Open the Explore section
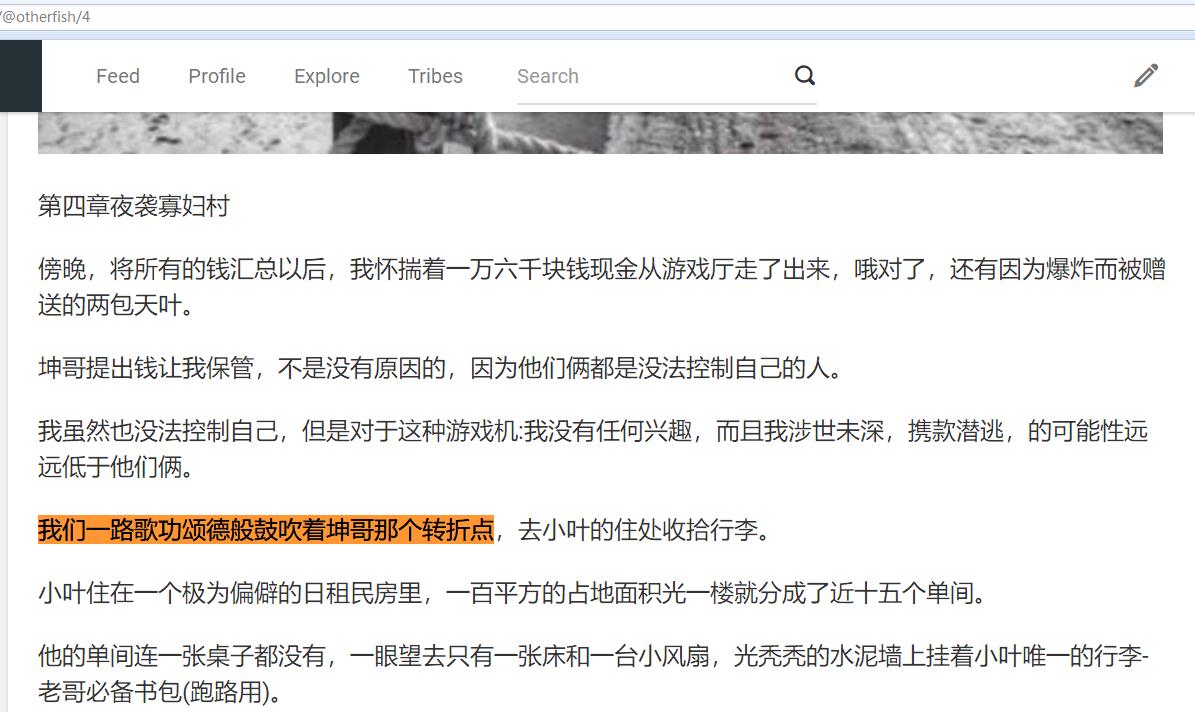Viewport: 1195px width, 712px height. click(x=327, y=76)
